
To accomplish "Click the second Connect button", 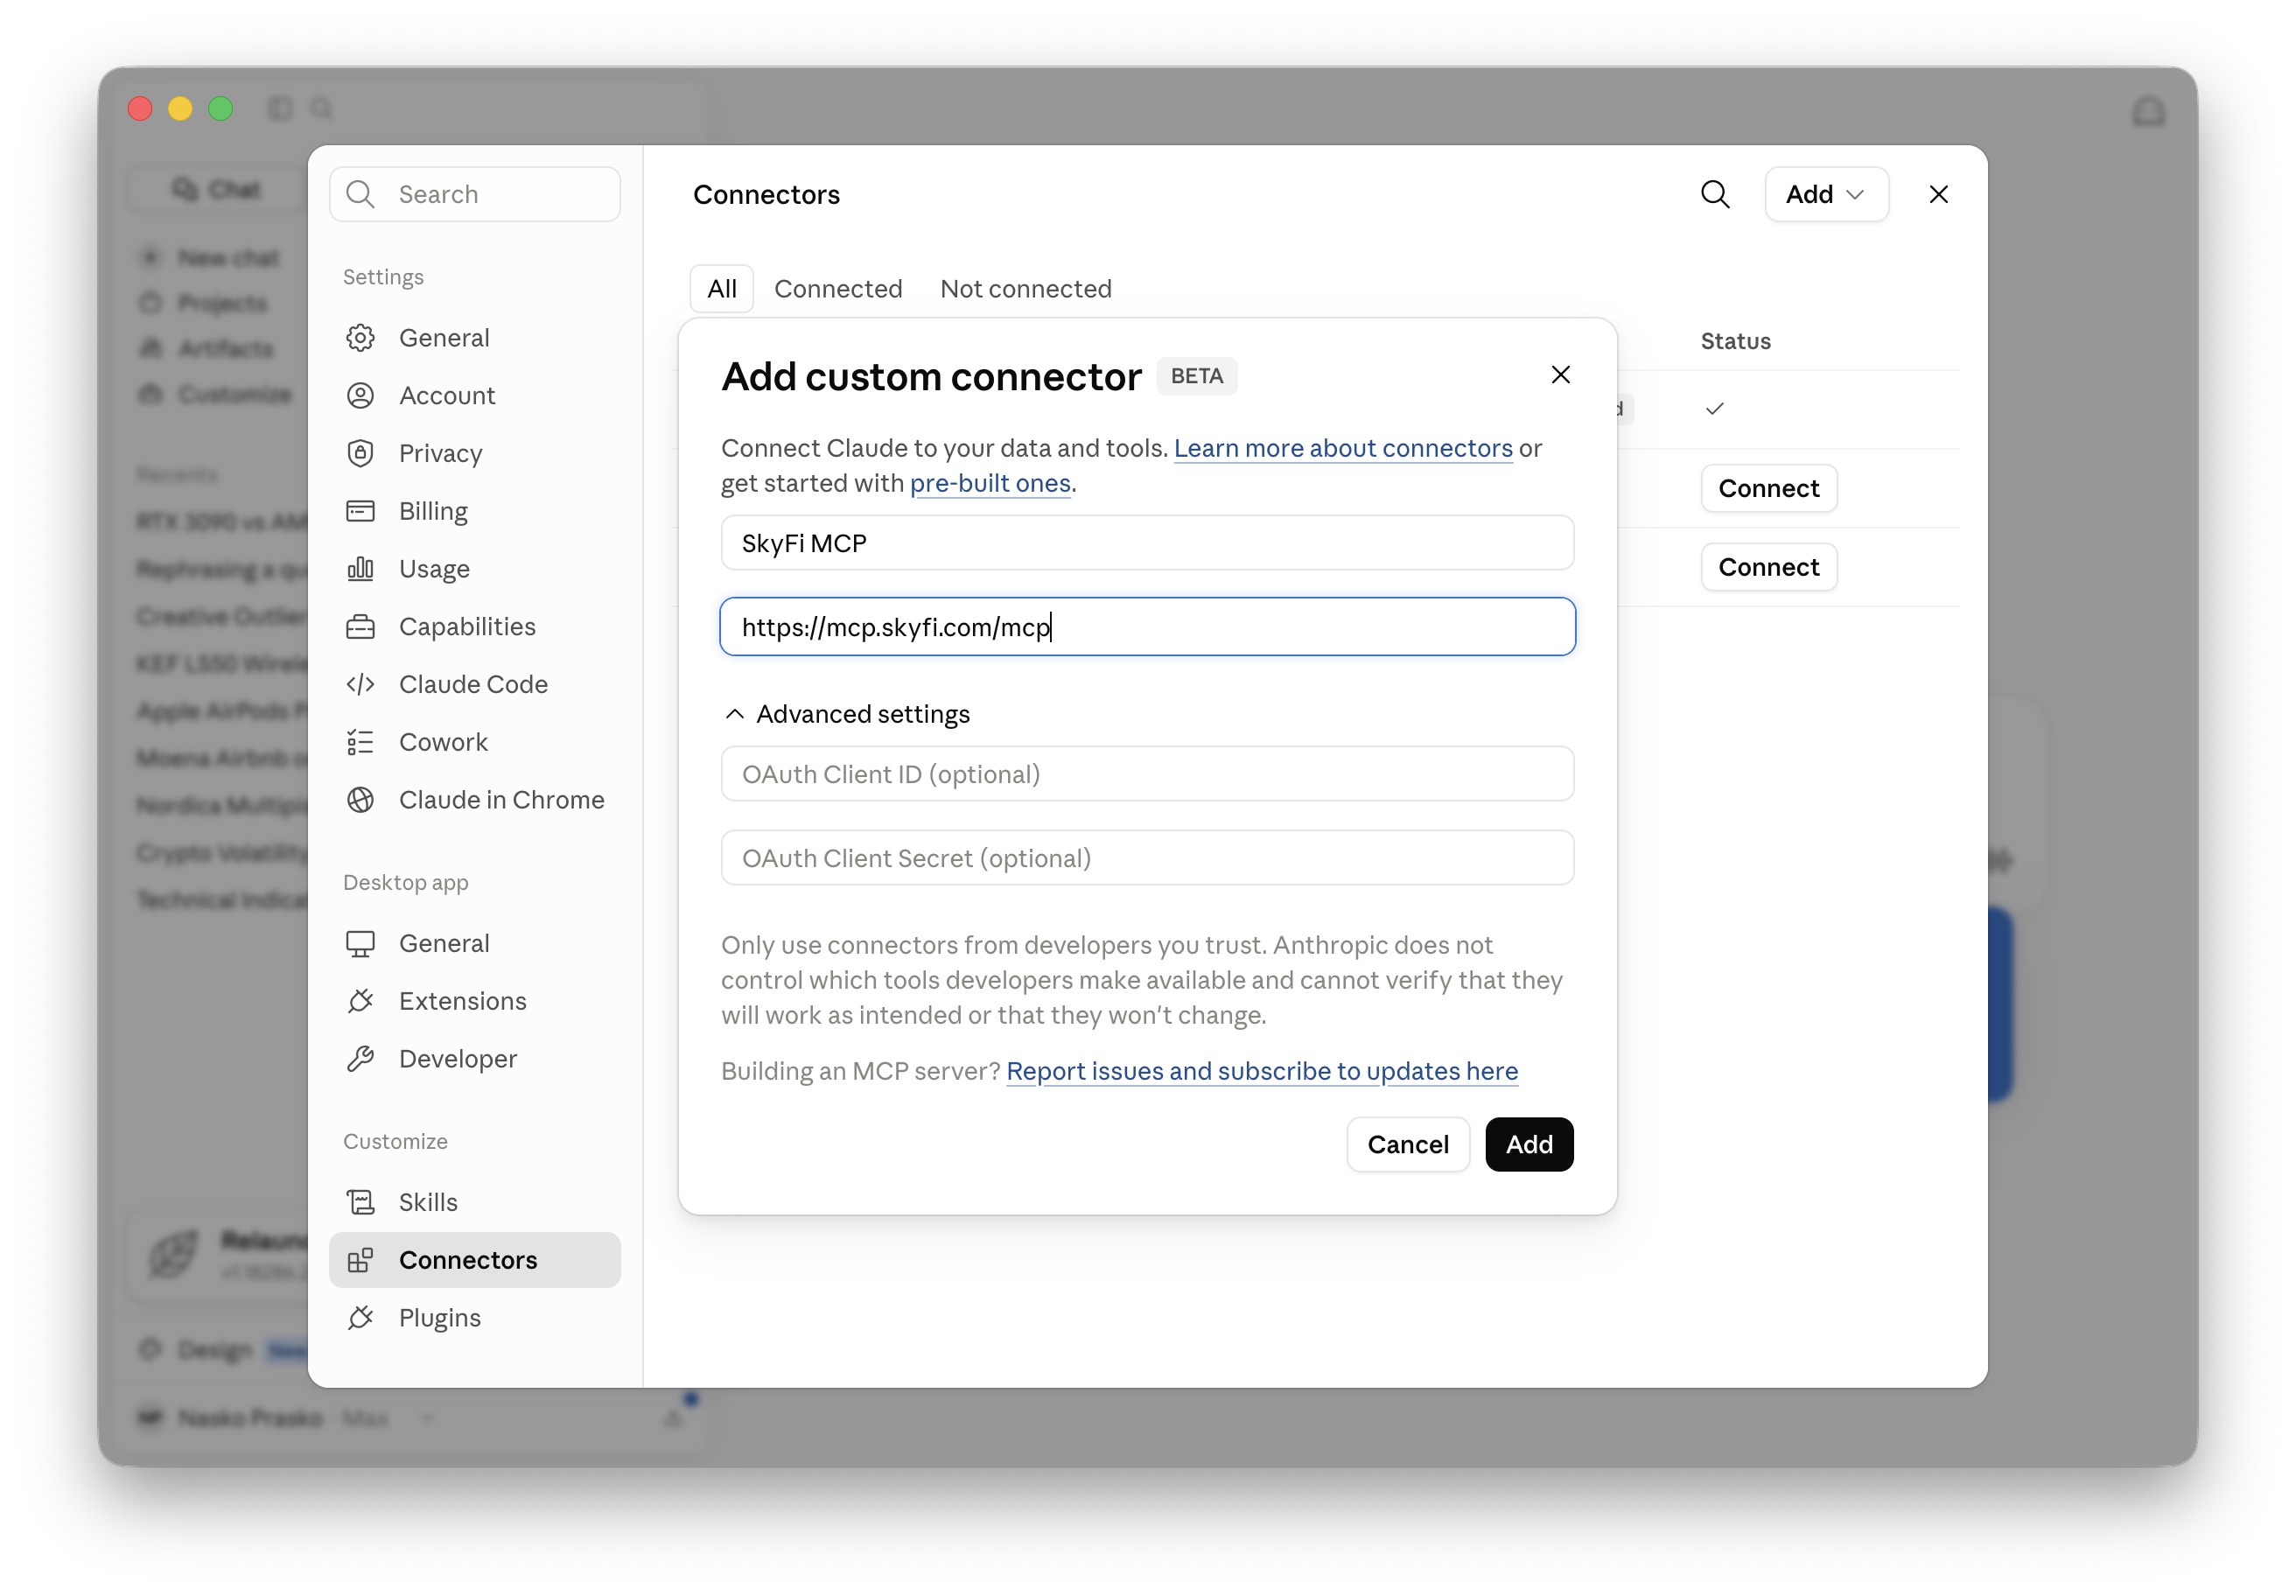I will click(x=1768, y=568).
